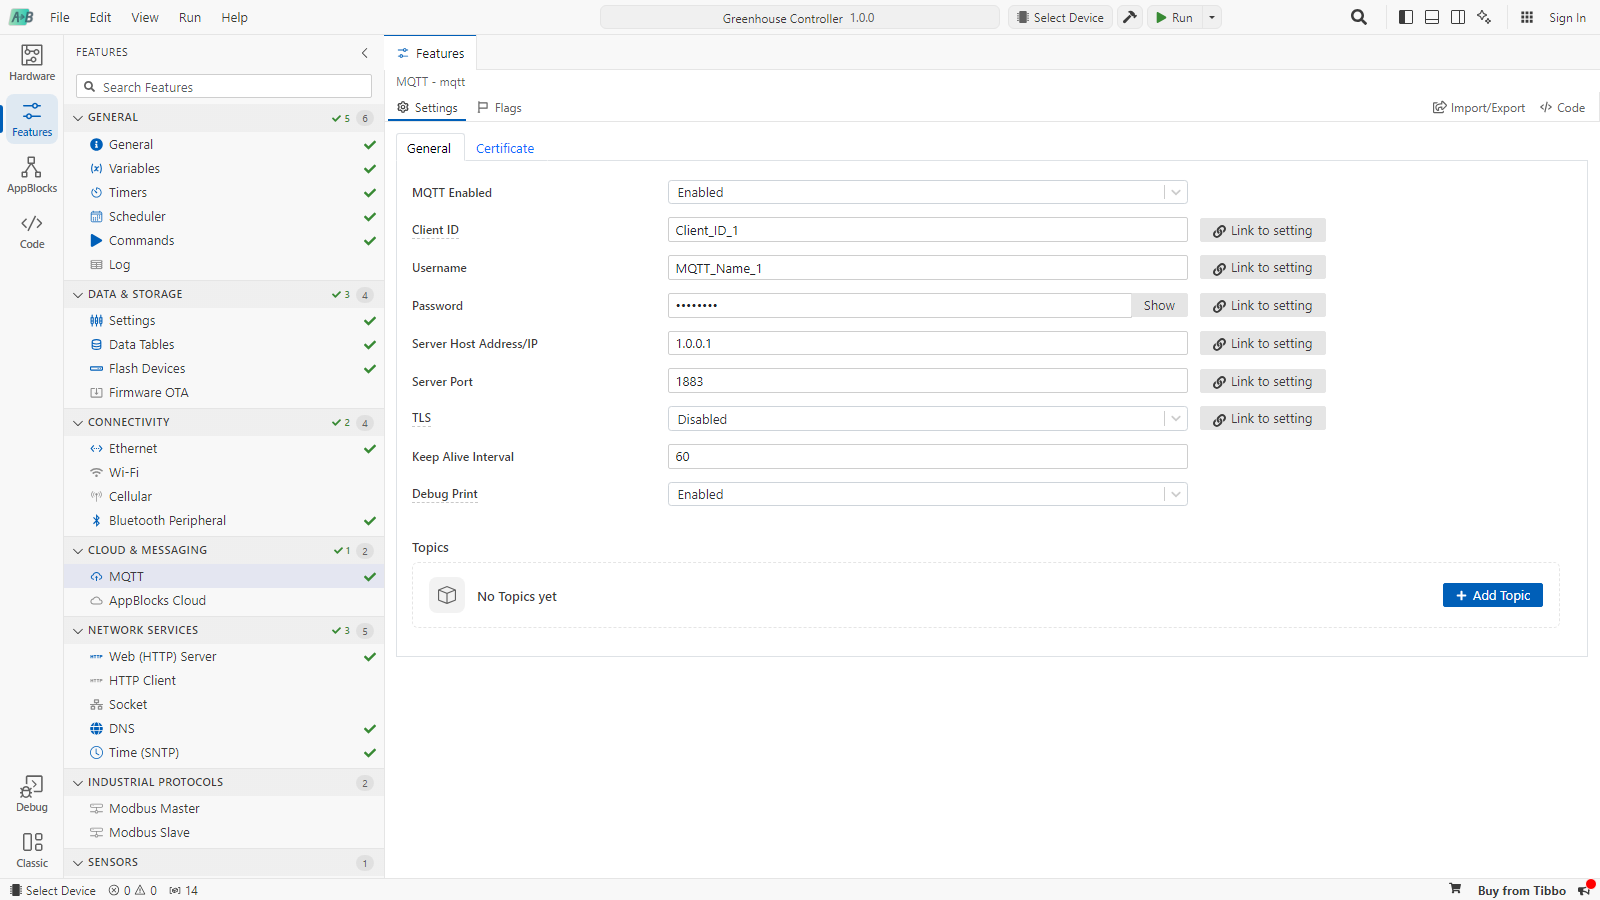The height and width of the screenshot is (900, 1600).
Task: Switch to the Code view in the sidebar
Action: coord(32,231)
